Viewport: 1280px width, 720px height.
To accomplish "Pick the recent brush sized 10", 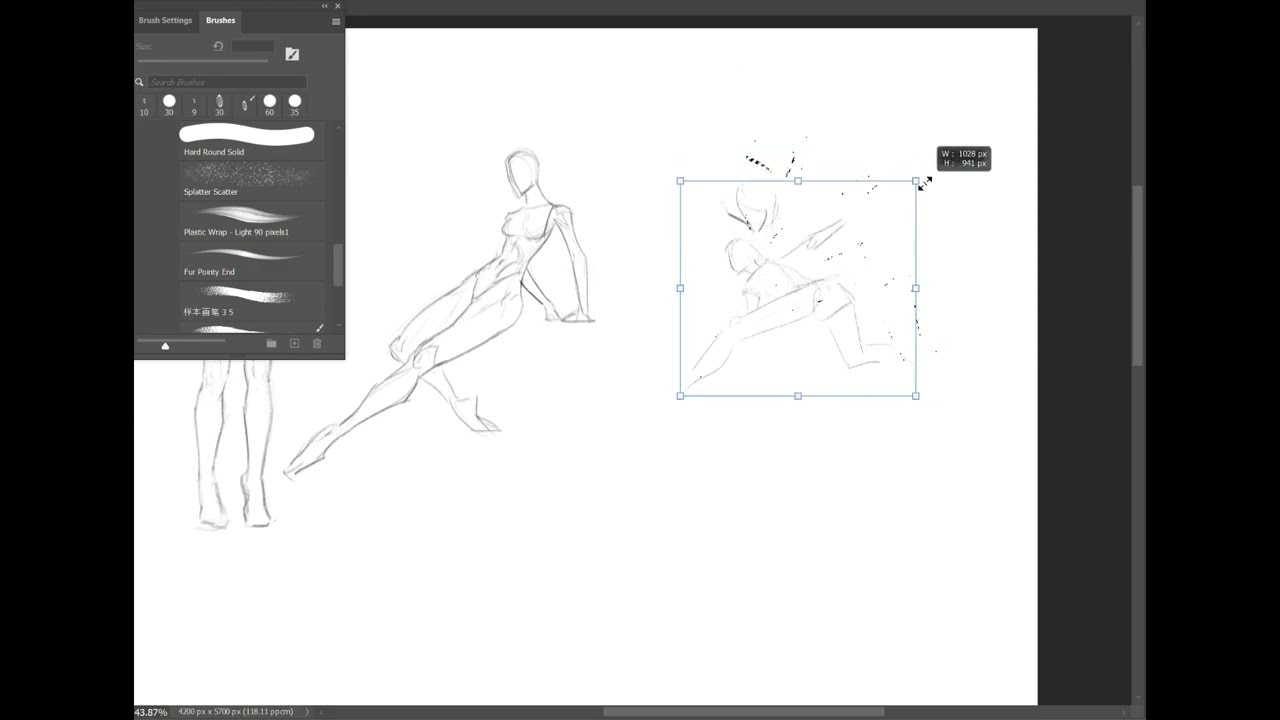I will tap(144, 105).
